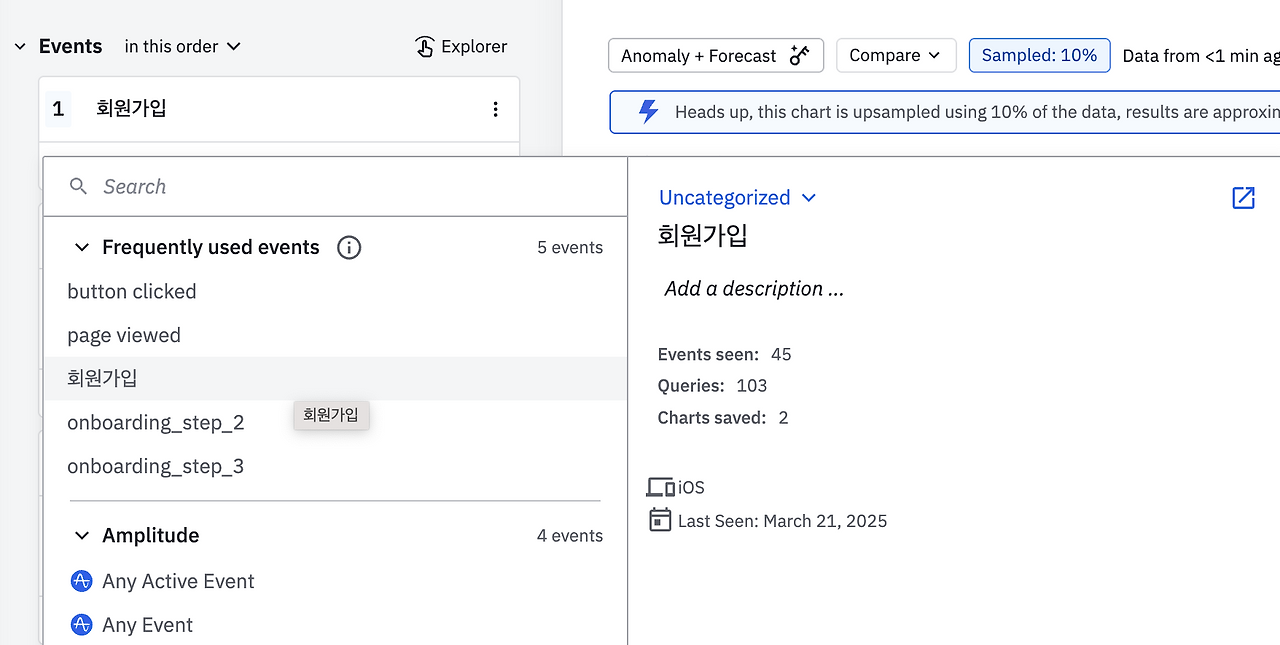Click the lightning bolt heads-up icon

point(649,112)
